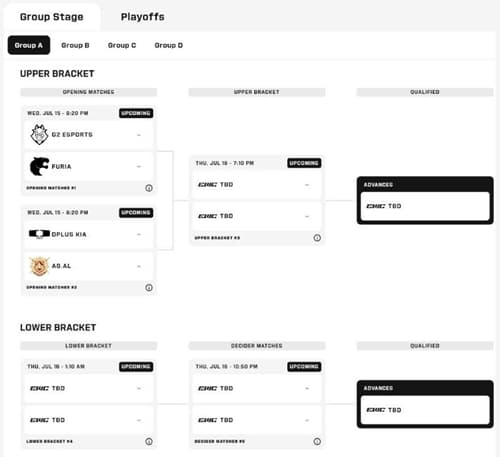This screenshot has width=500, height=457.
Task: Open the Dplus KIA team row
Action: tap(89, 234)
